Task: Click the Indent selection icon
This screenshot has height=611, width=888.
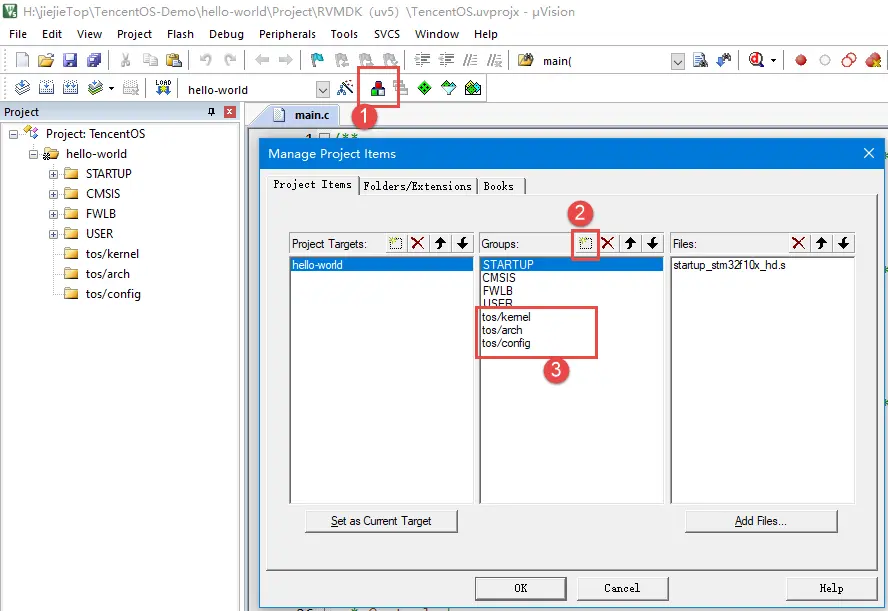Action: point(422,60)
